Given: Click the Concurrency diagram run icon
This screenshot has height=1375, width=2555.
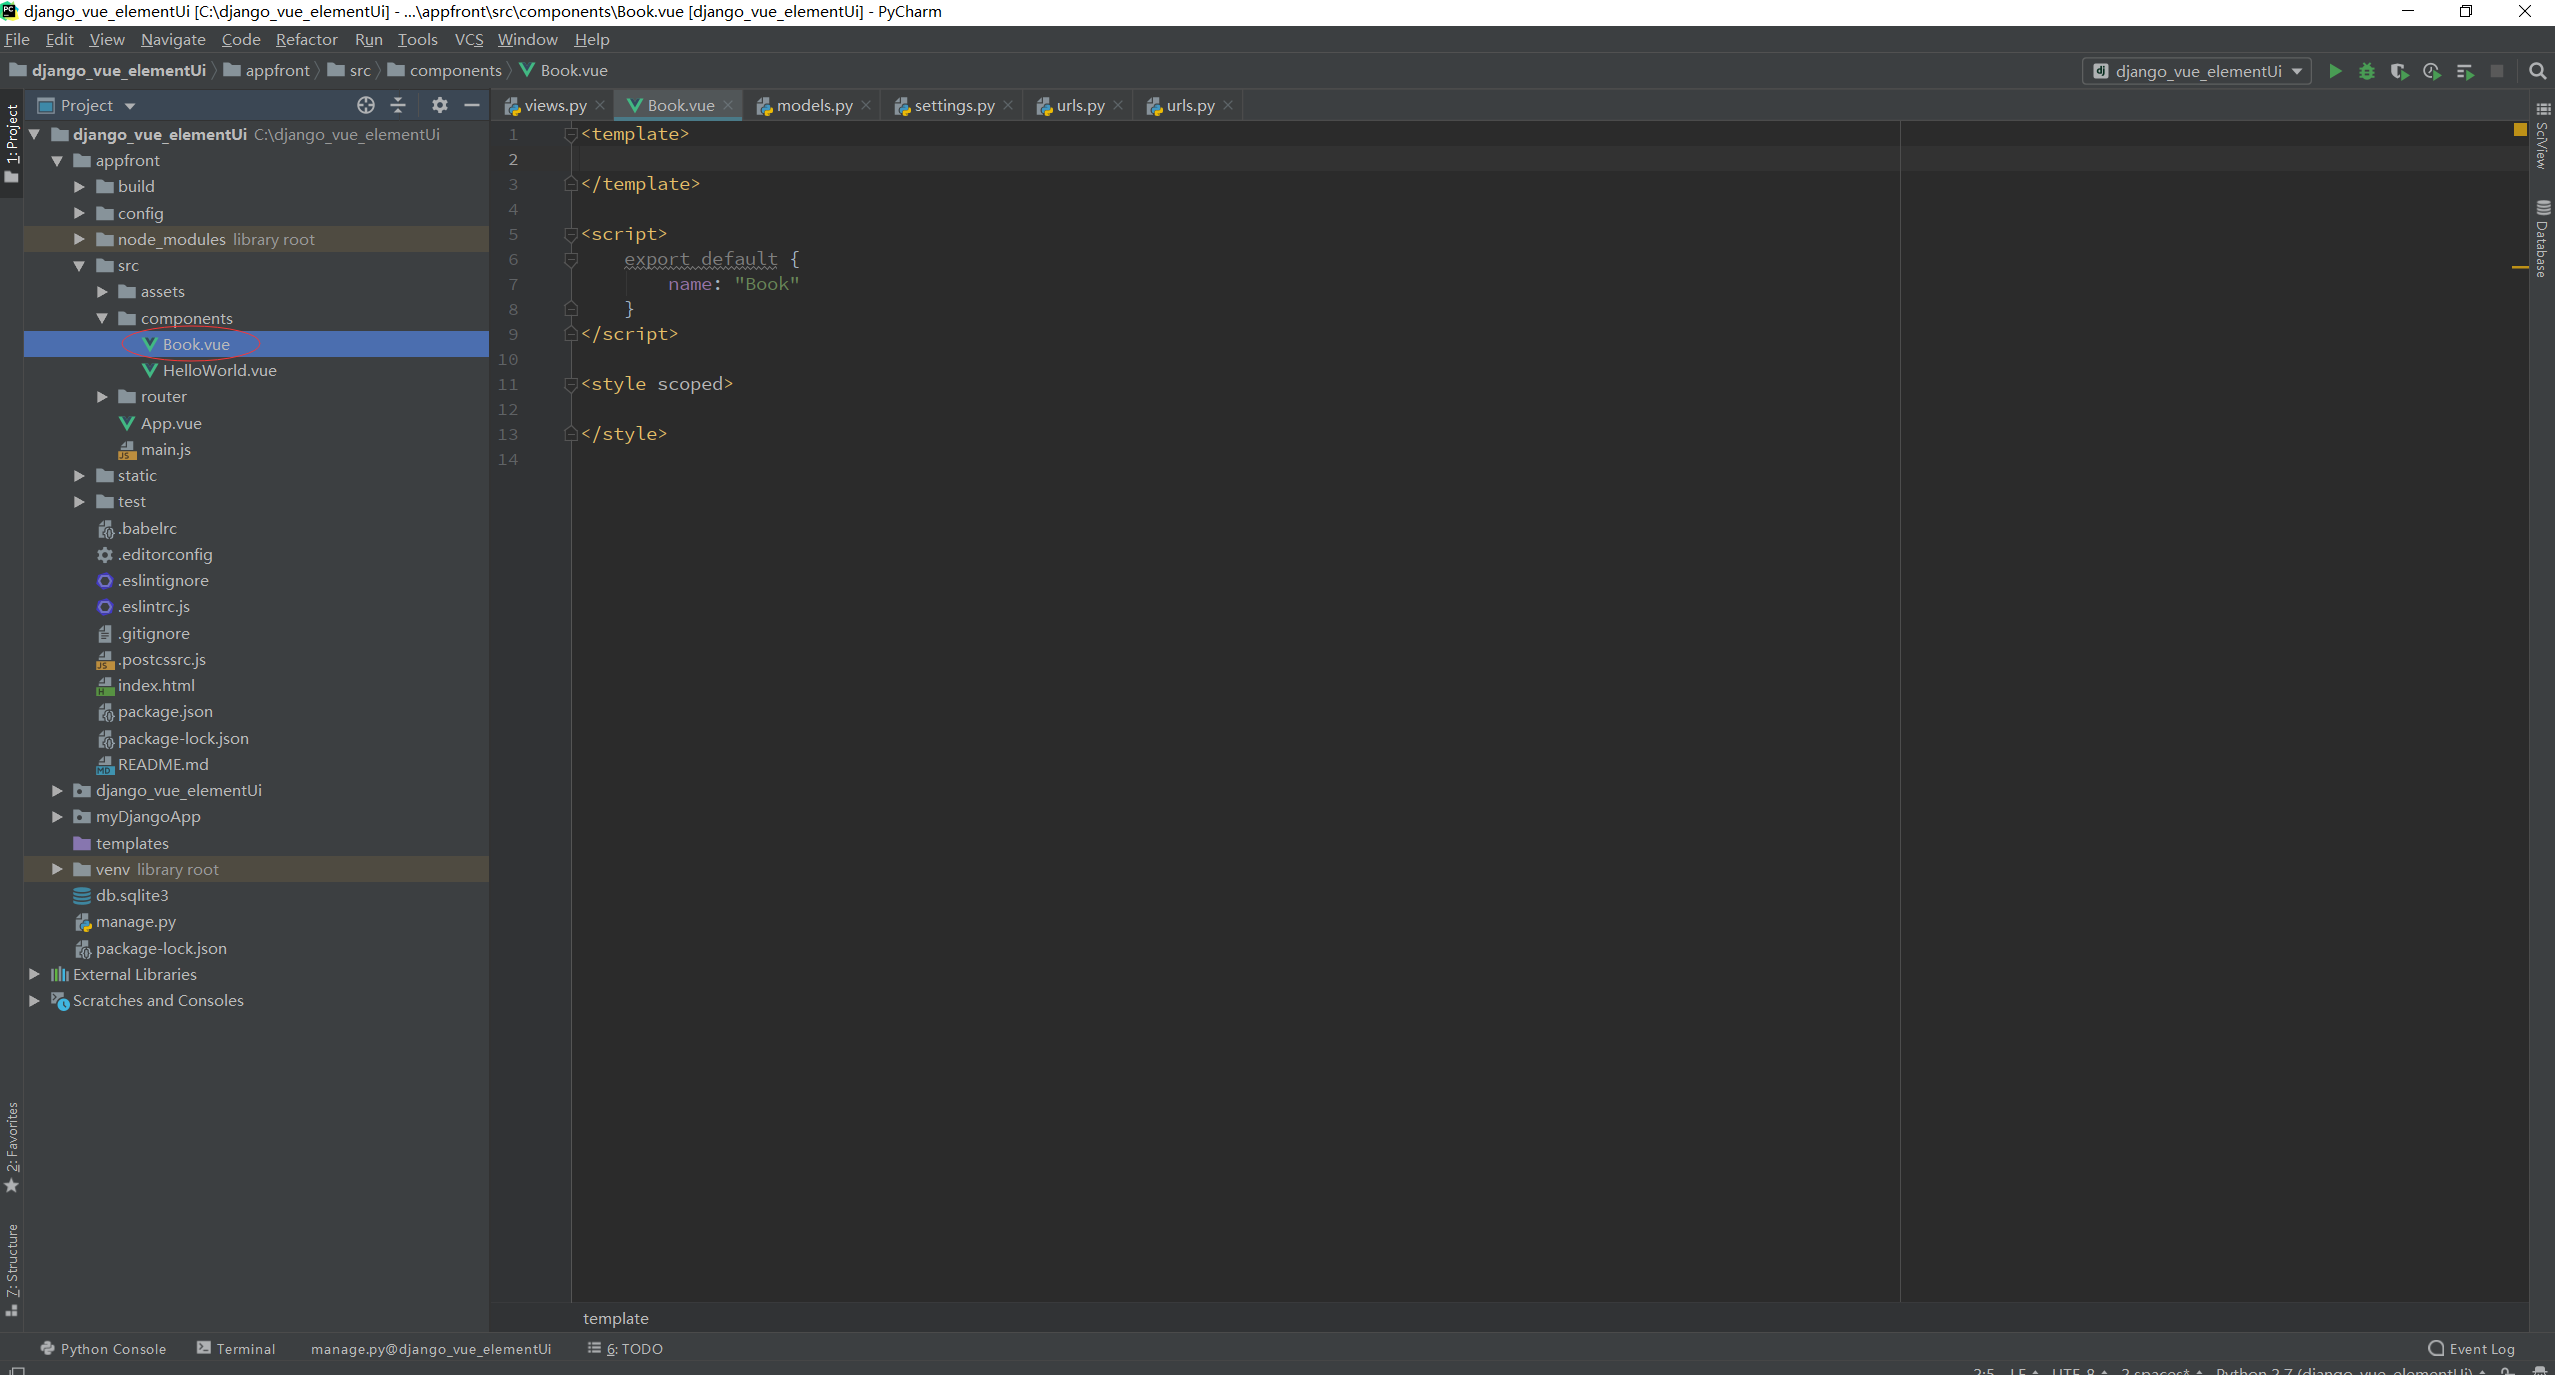Looking at the screenshot, I should (x=2465, y=71).
